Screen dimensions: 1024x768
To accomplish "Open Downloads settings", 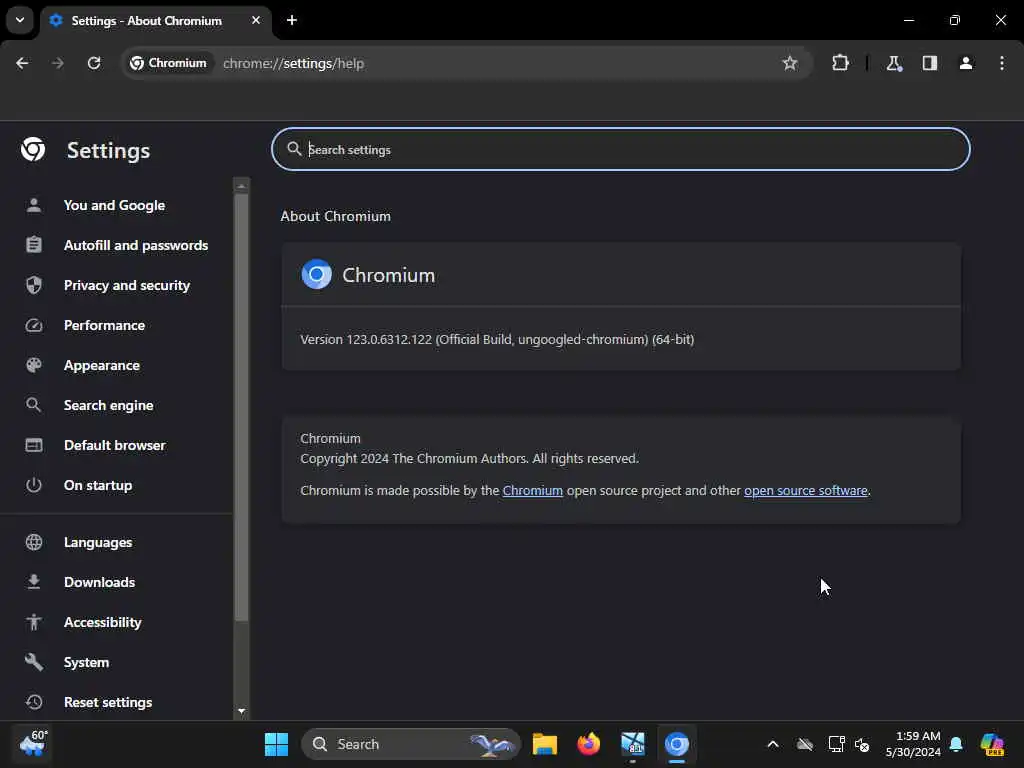I will click(x=99, y=583).
